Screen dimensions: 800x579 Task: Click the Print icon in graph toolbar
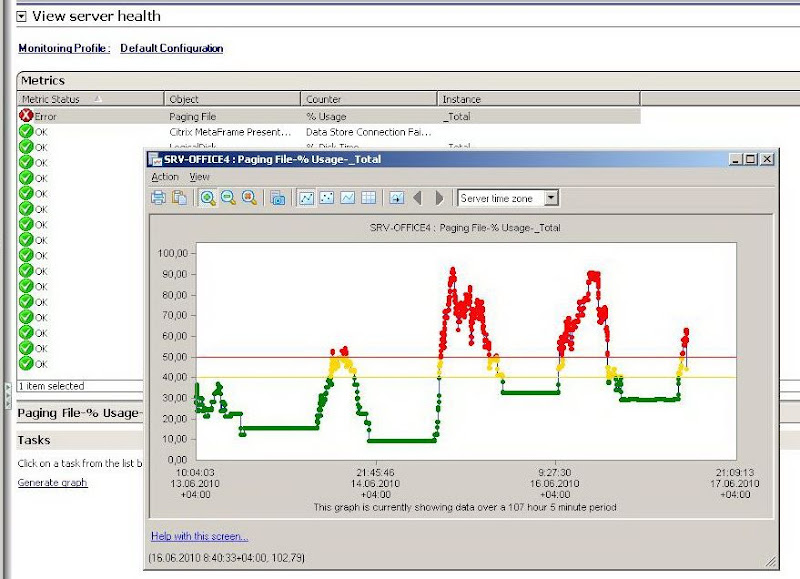tap(159, 198)
